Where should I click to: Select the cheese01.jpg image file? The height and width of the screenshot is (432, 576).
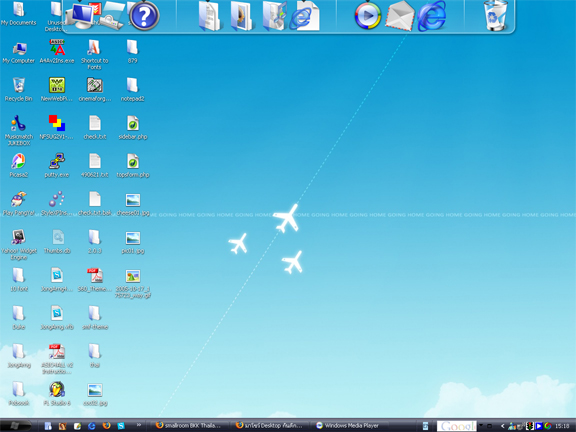(133, 204)
